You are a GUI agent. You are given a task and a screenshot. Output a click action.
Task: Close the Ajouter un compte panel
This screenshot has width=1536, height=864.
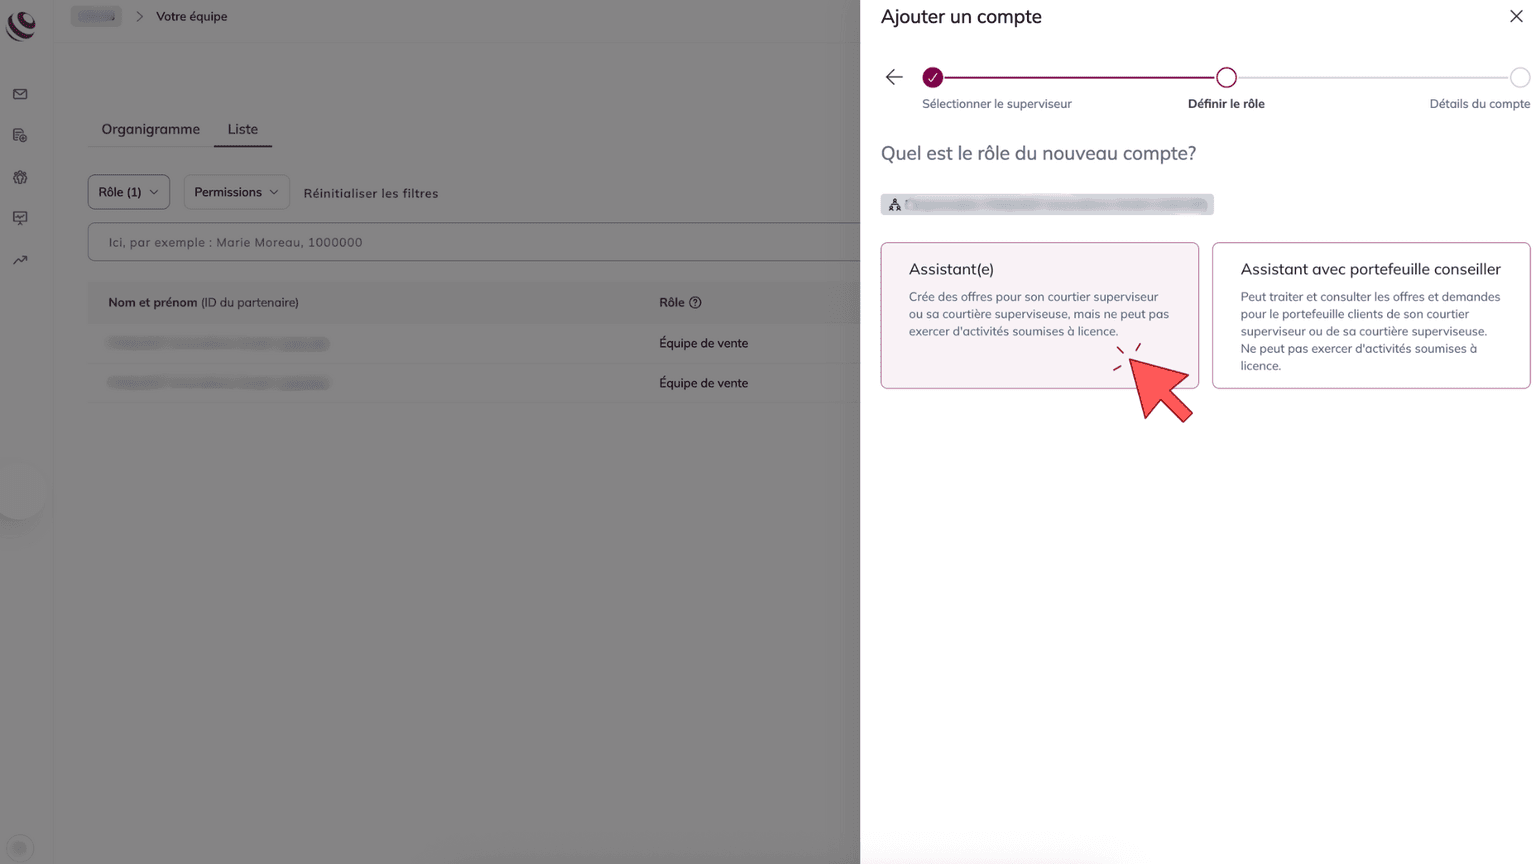point(1516,16)
